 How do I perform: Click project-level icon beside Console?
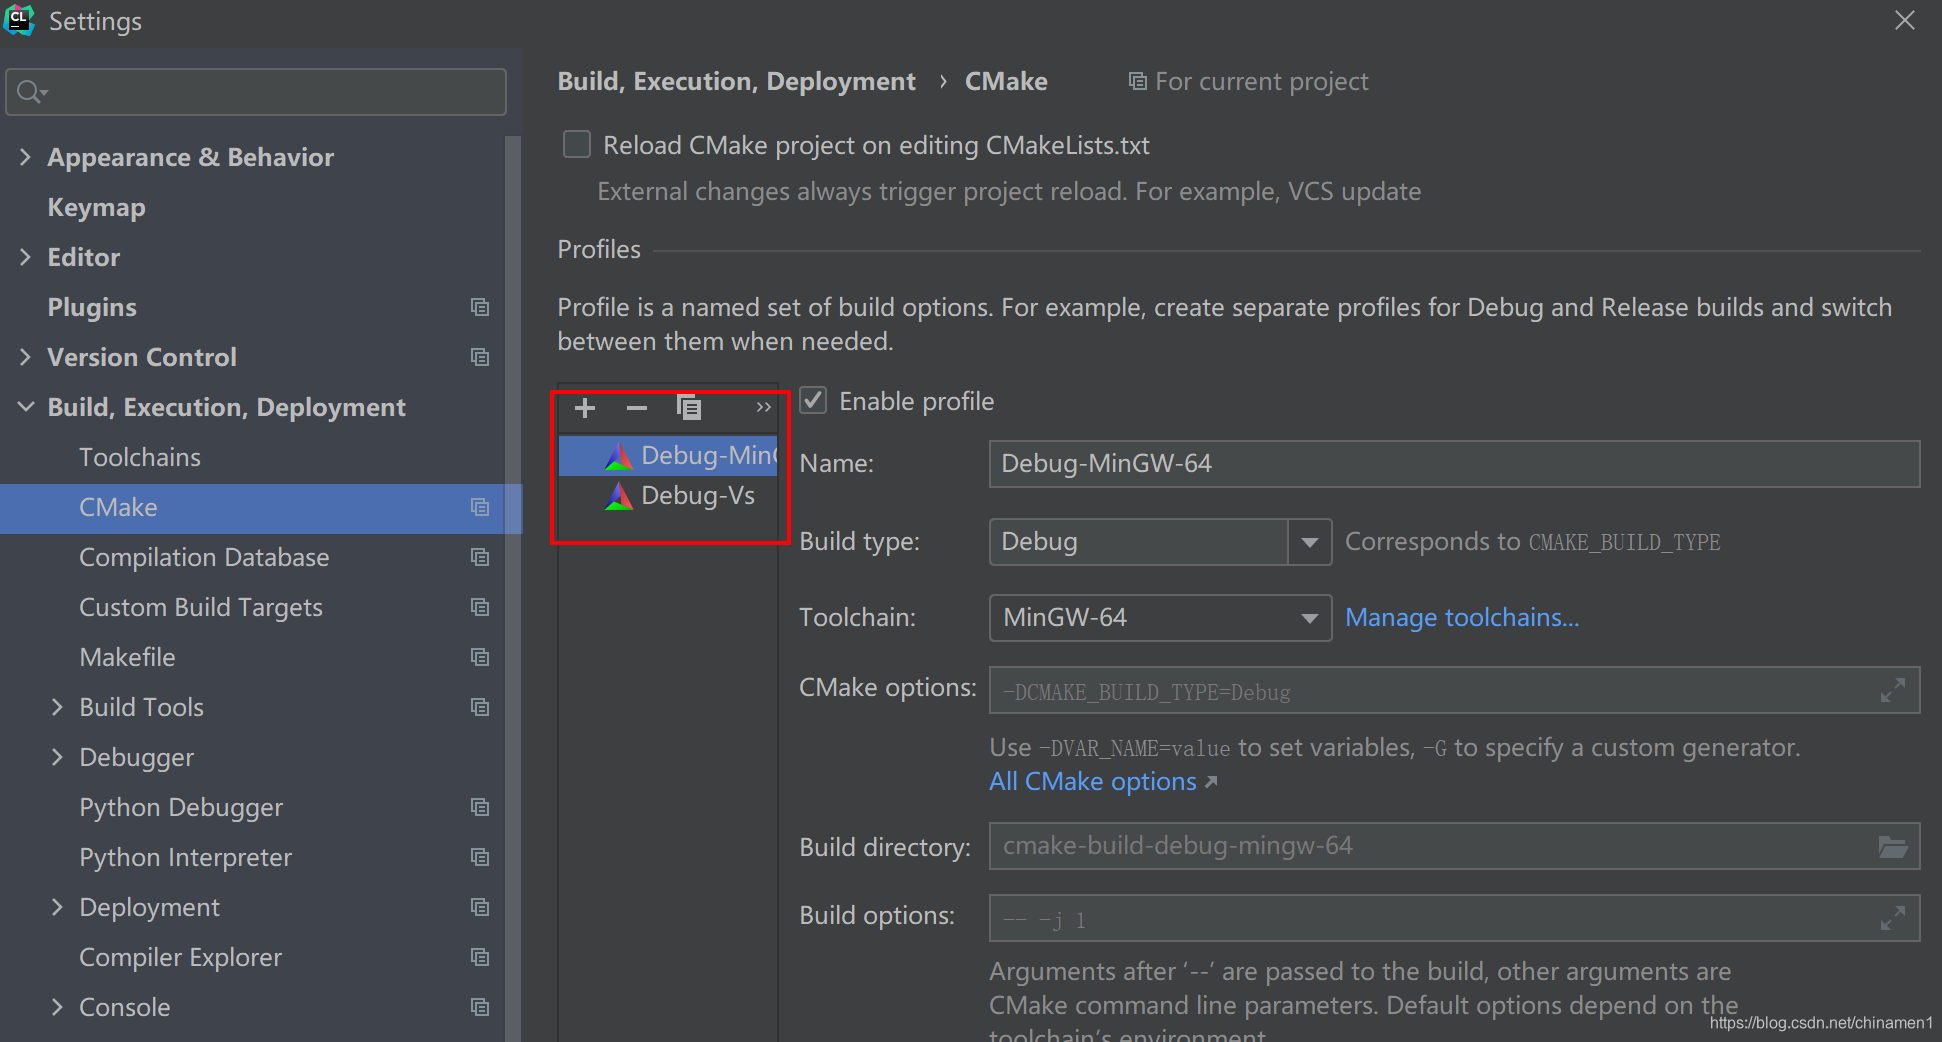(480, 1007)
